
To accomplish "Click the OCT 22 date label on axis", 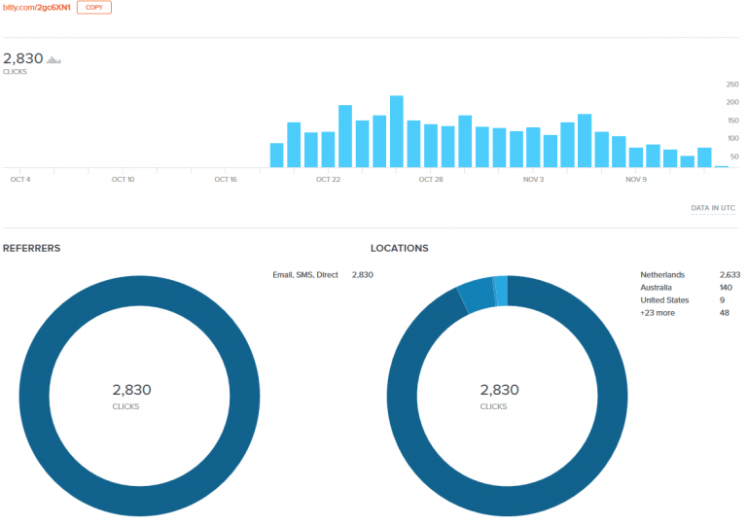I will 328,180.
